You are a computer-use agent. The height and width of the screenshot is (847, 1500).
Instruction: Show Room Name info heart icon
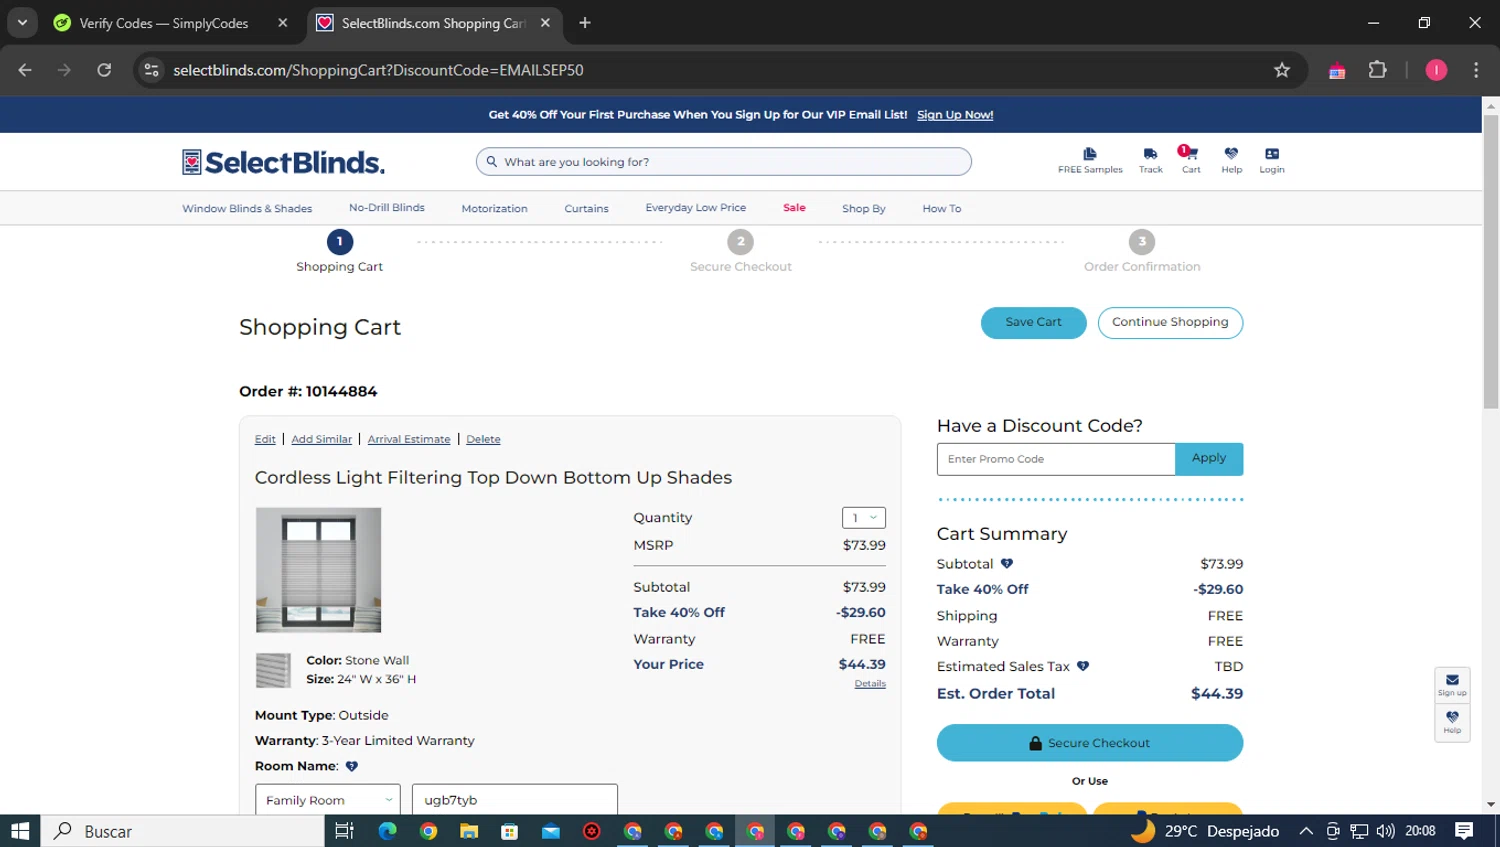[352, 767]
